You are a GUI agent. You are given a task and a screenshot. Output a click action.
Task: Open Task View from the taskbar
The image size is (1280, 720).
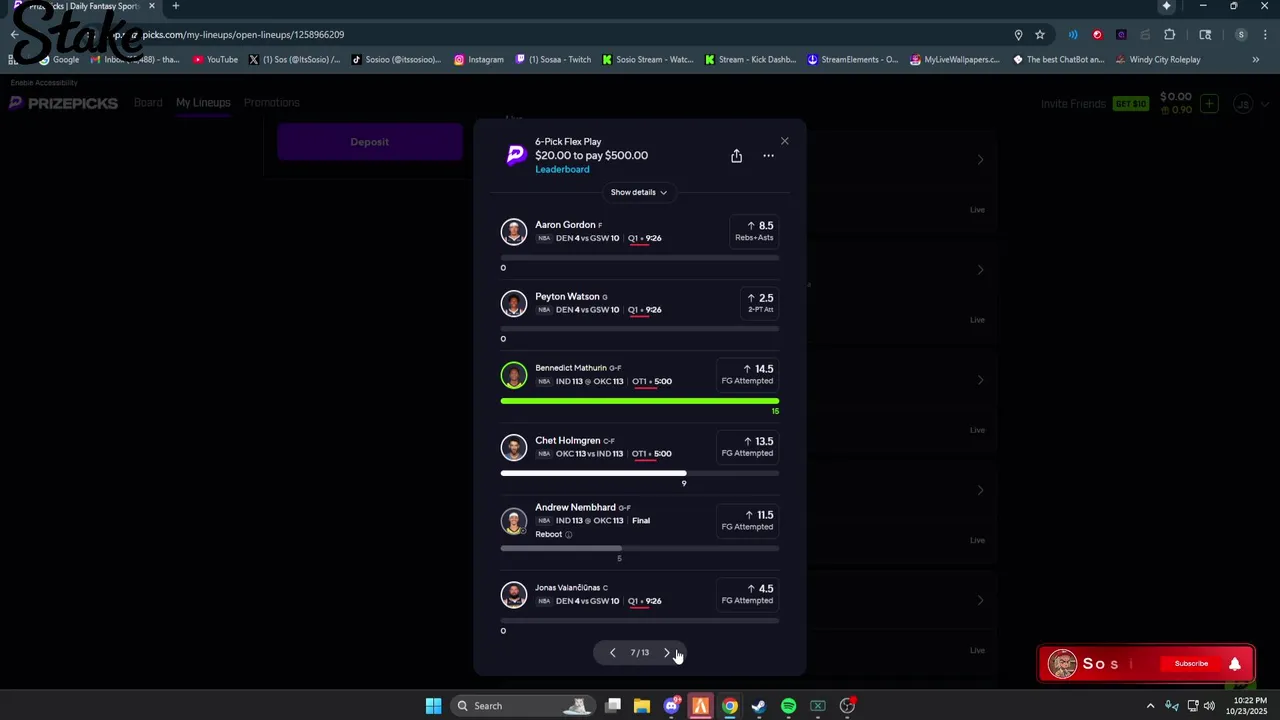(613, 706)
